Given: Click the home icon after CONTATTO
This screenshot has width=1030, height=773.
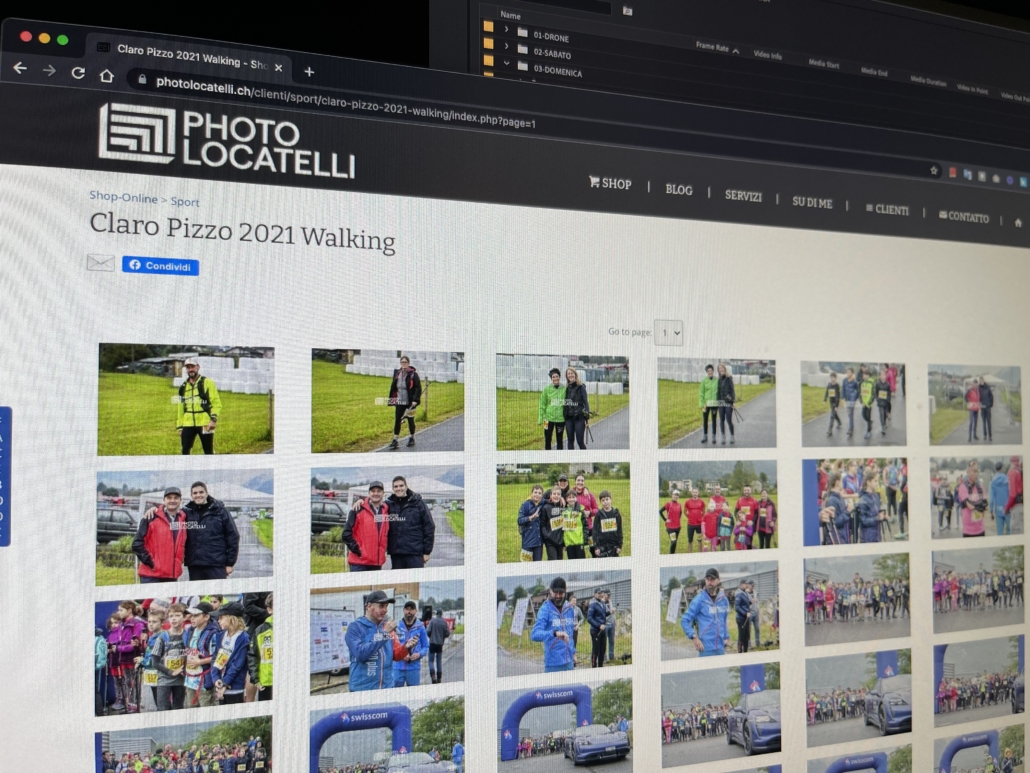Looking at the screenshot, I should coord(1018,223).
